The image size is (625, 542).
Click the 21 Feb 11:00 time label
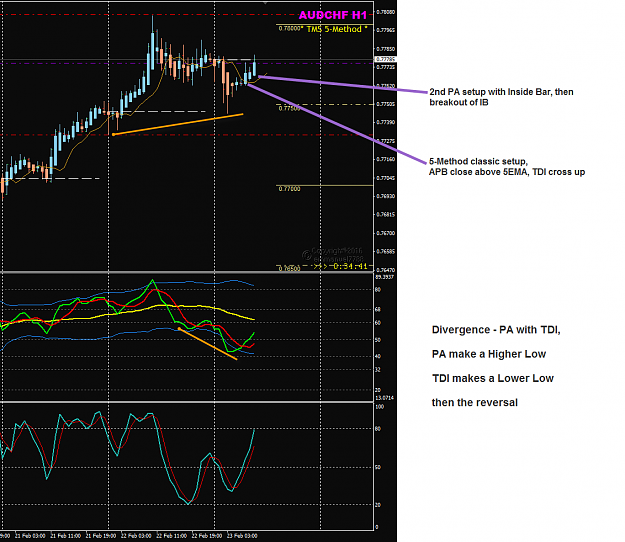[65, 536]
